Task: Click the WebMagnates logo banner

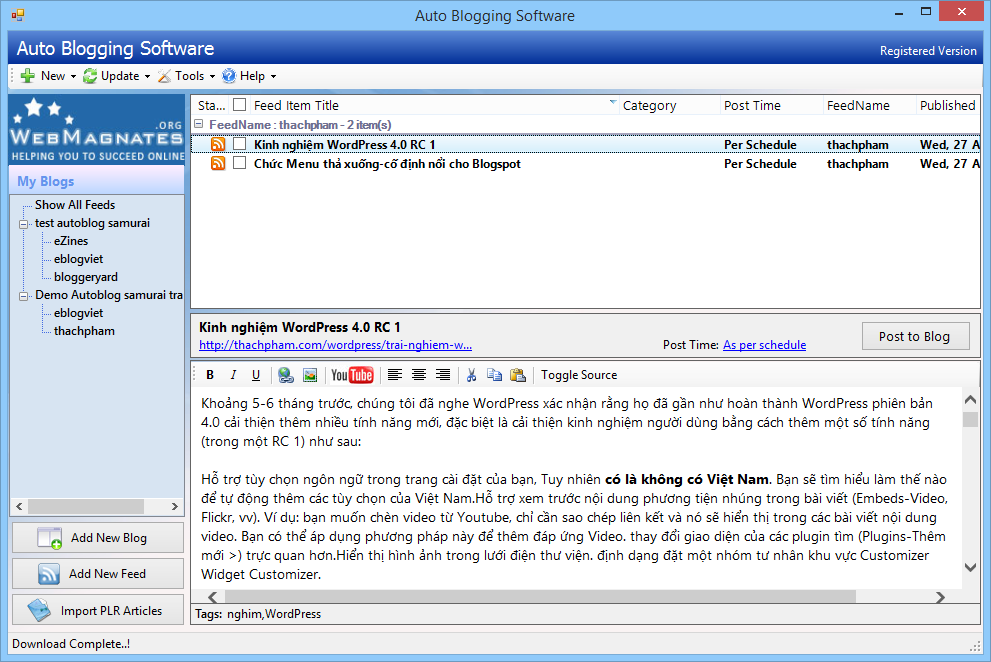Action: coord(97,129)
